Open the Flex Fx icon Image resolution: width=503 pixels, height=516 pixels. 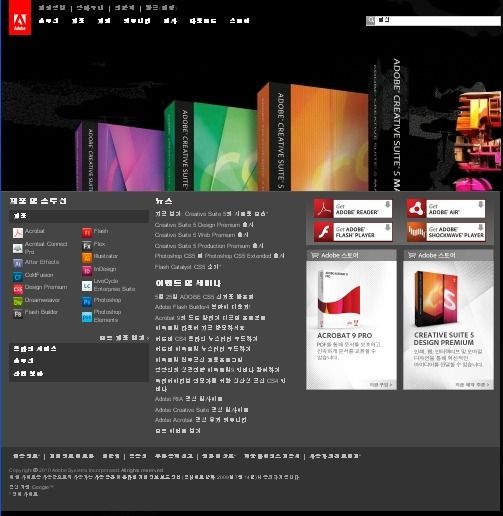coord(87,246)
